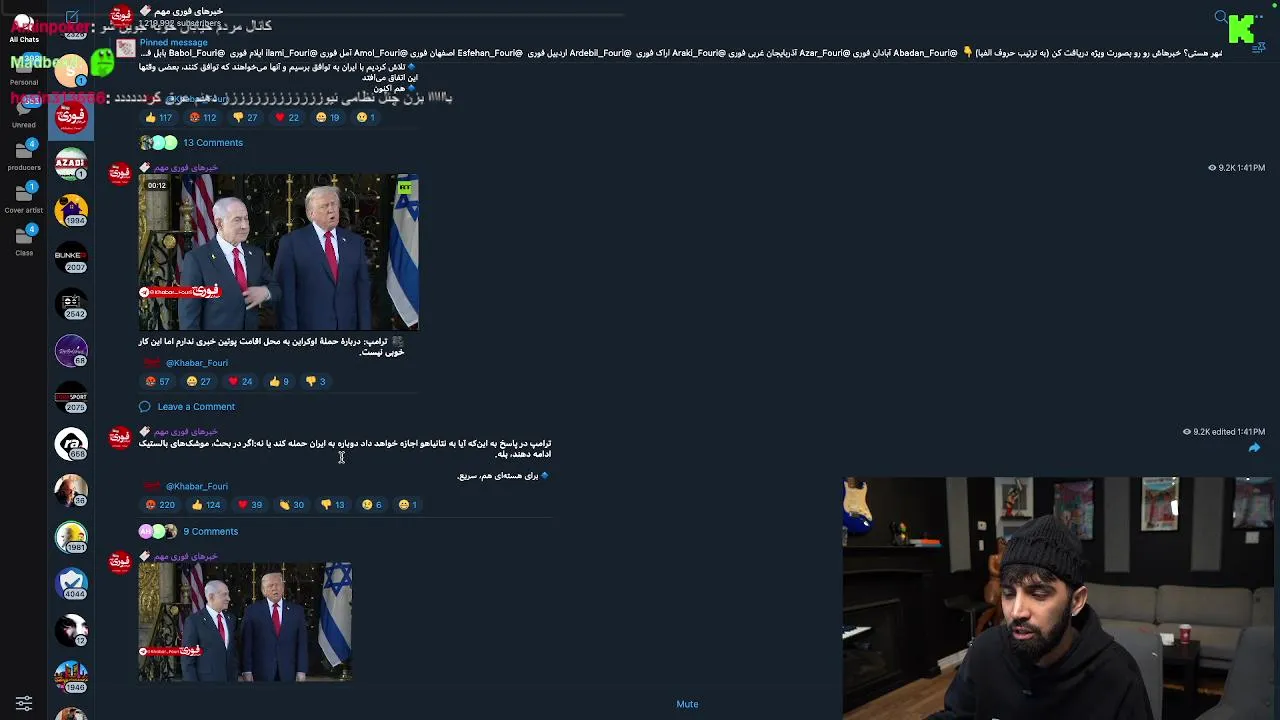Open the search icon in chat header
This screenshot has width=1280, height=720.
click(1221, 17)
